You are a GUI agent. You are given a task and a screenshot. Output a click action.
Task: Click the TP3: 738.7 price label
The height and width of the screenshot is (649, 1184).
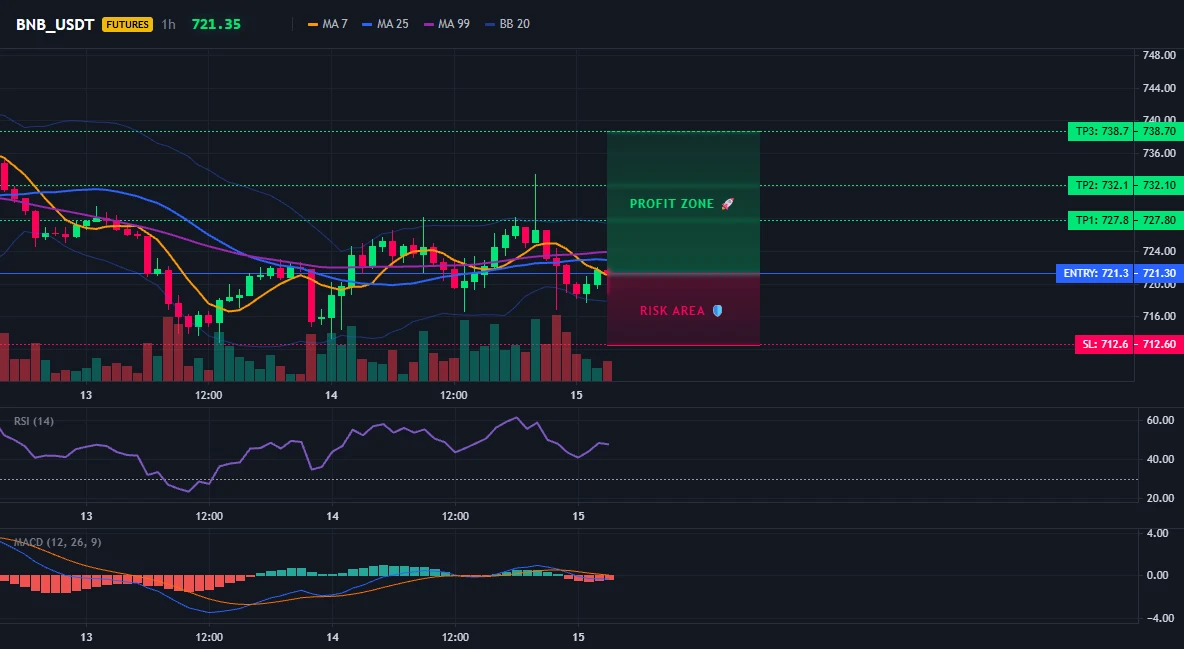point(1100,131)
